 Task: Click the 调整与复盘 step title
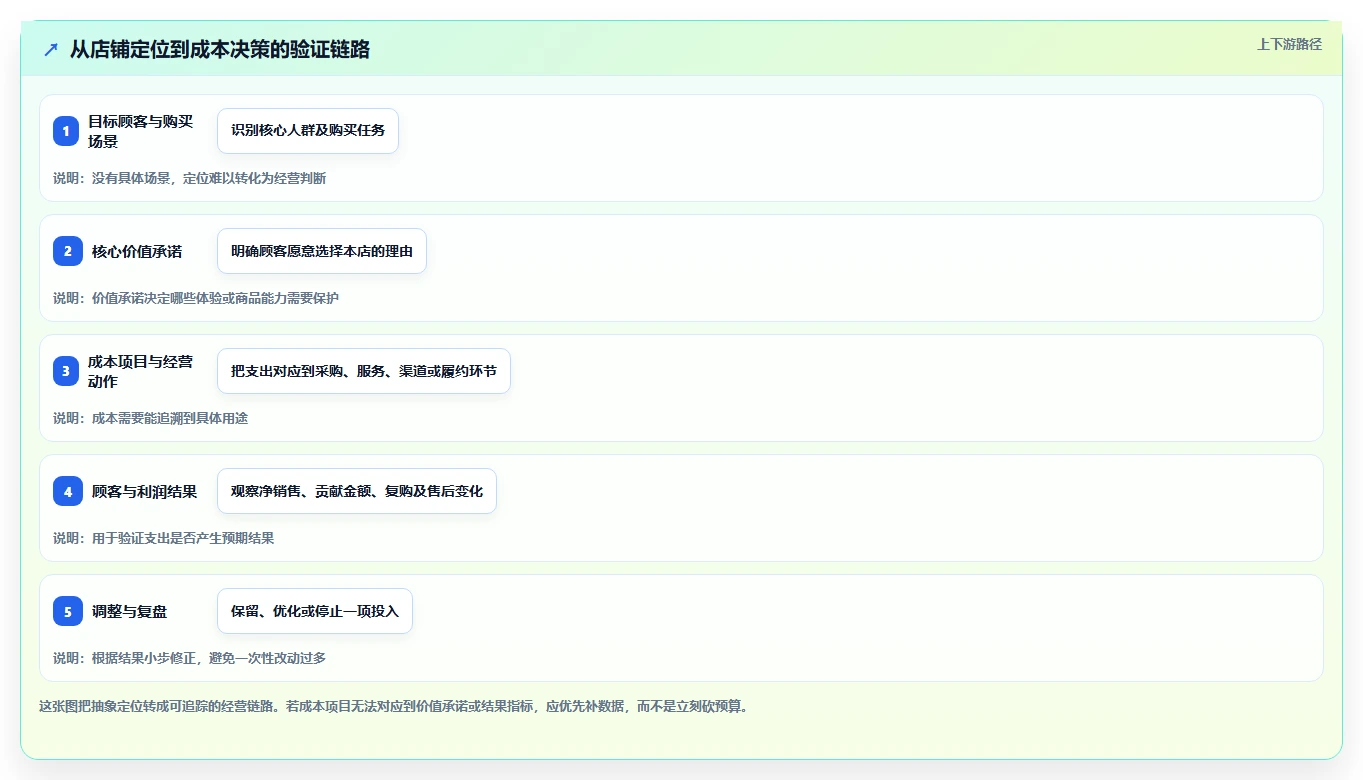point(129,611)
